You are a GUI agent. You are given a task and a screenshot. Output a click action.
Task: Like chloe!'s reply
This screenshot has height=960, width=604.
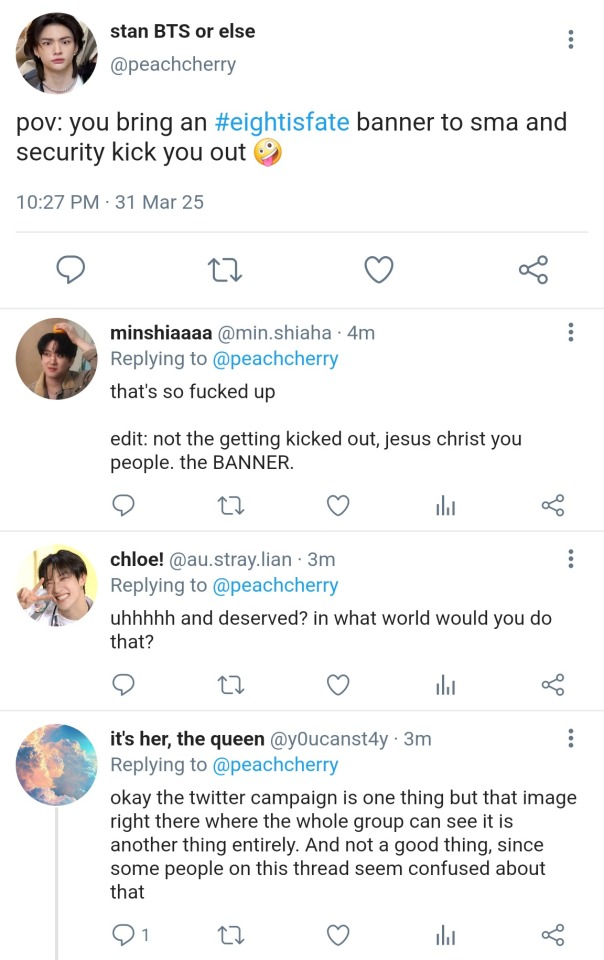click(x=338, y=684)
